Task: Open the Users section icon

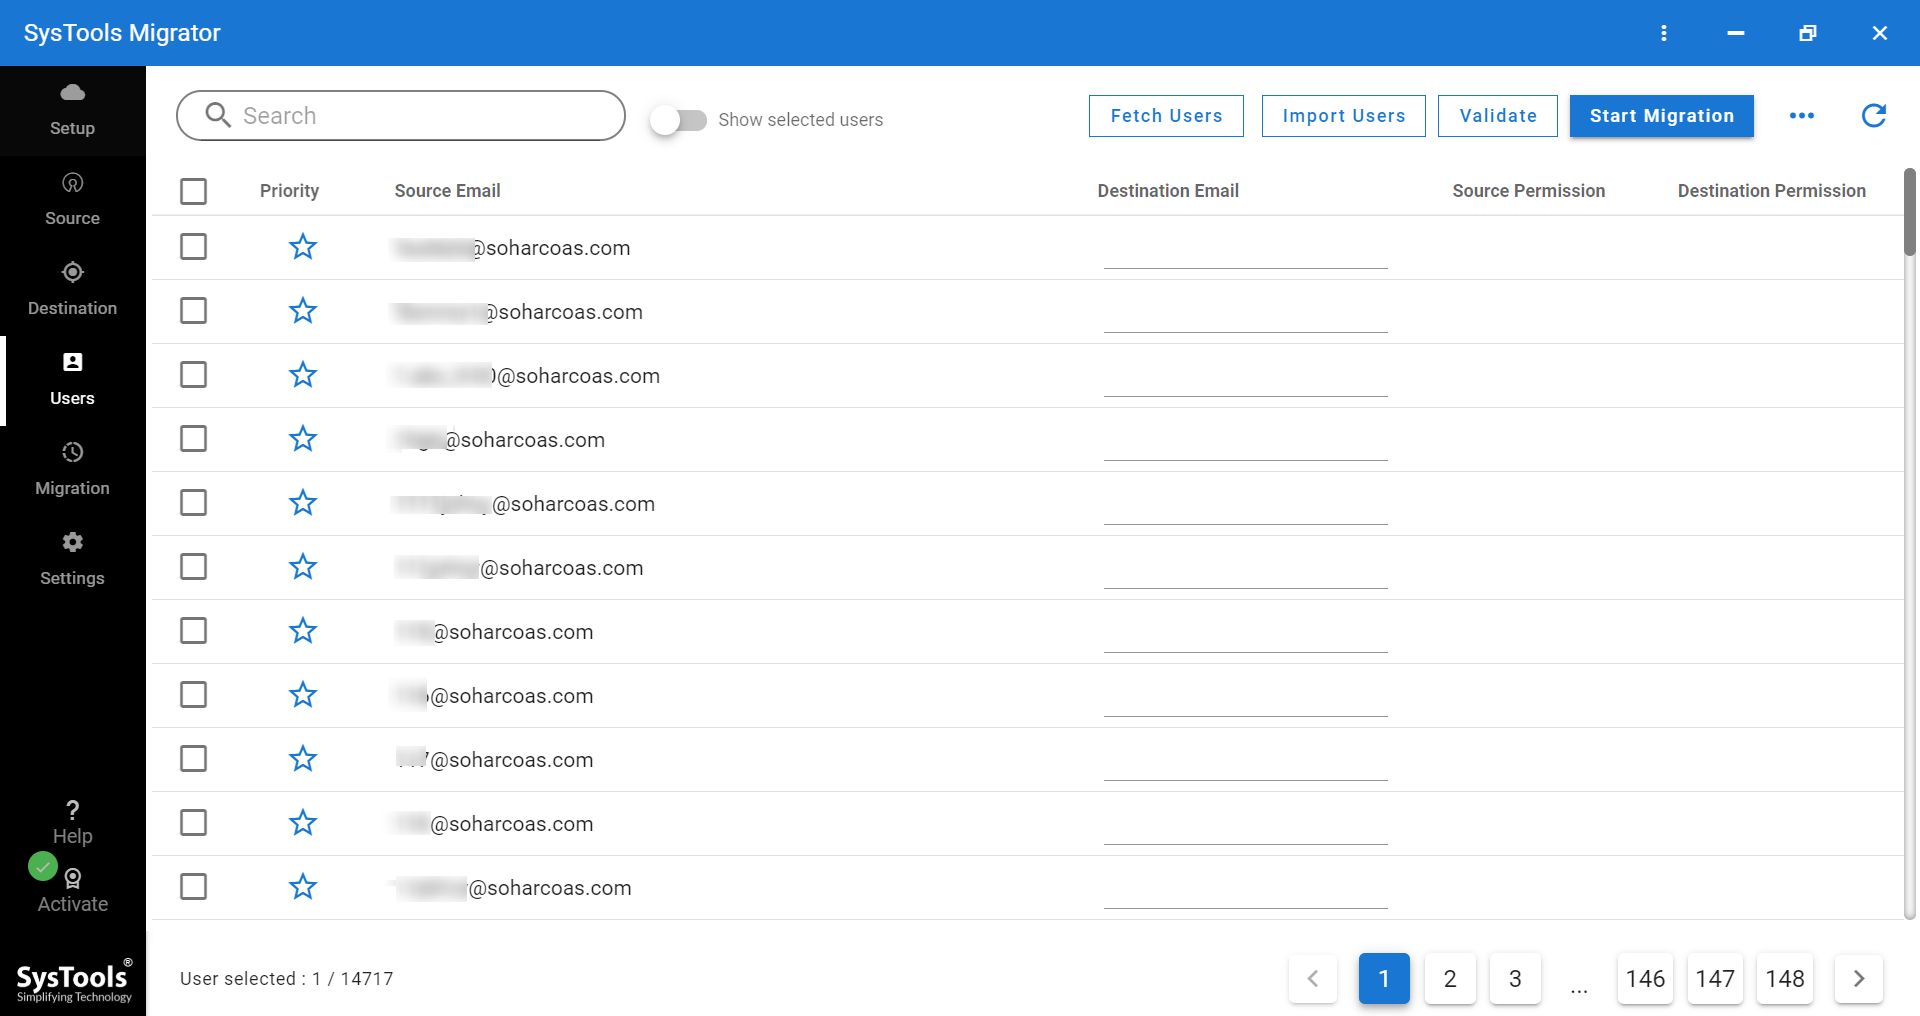Action: [x=72, y=362]
